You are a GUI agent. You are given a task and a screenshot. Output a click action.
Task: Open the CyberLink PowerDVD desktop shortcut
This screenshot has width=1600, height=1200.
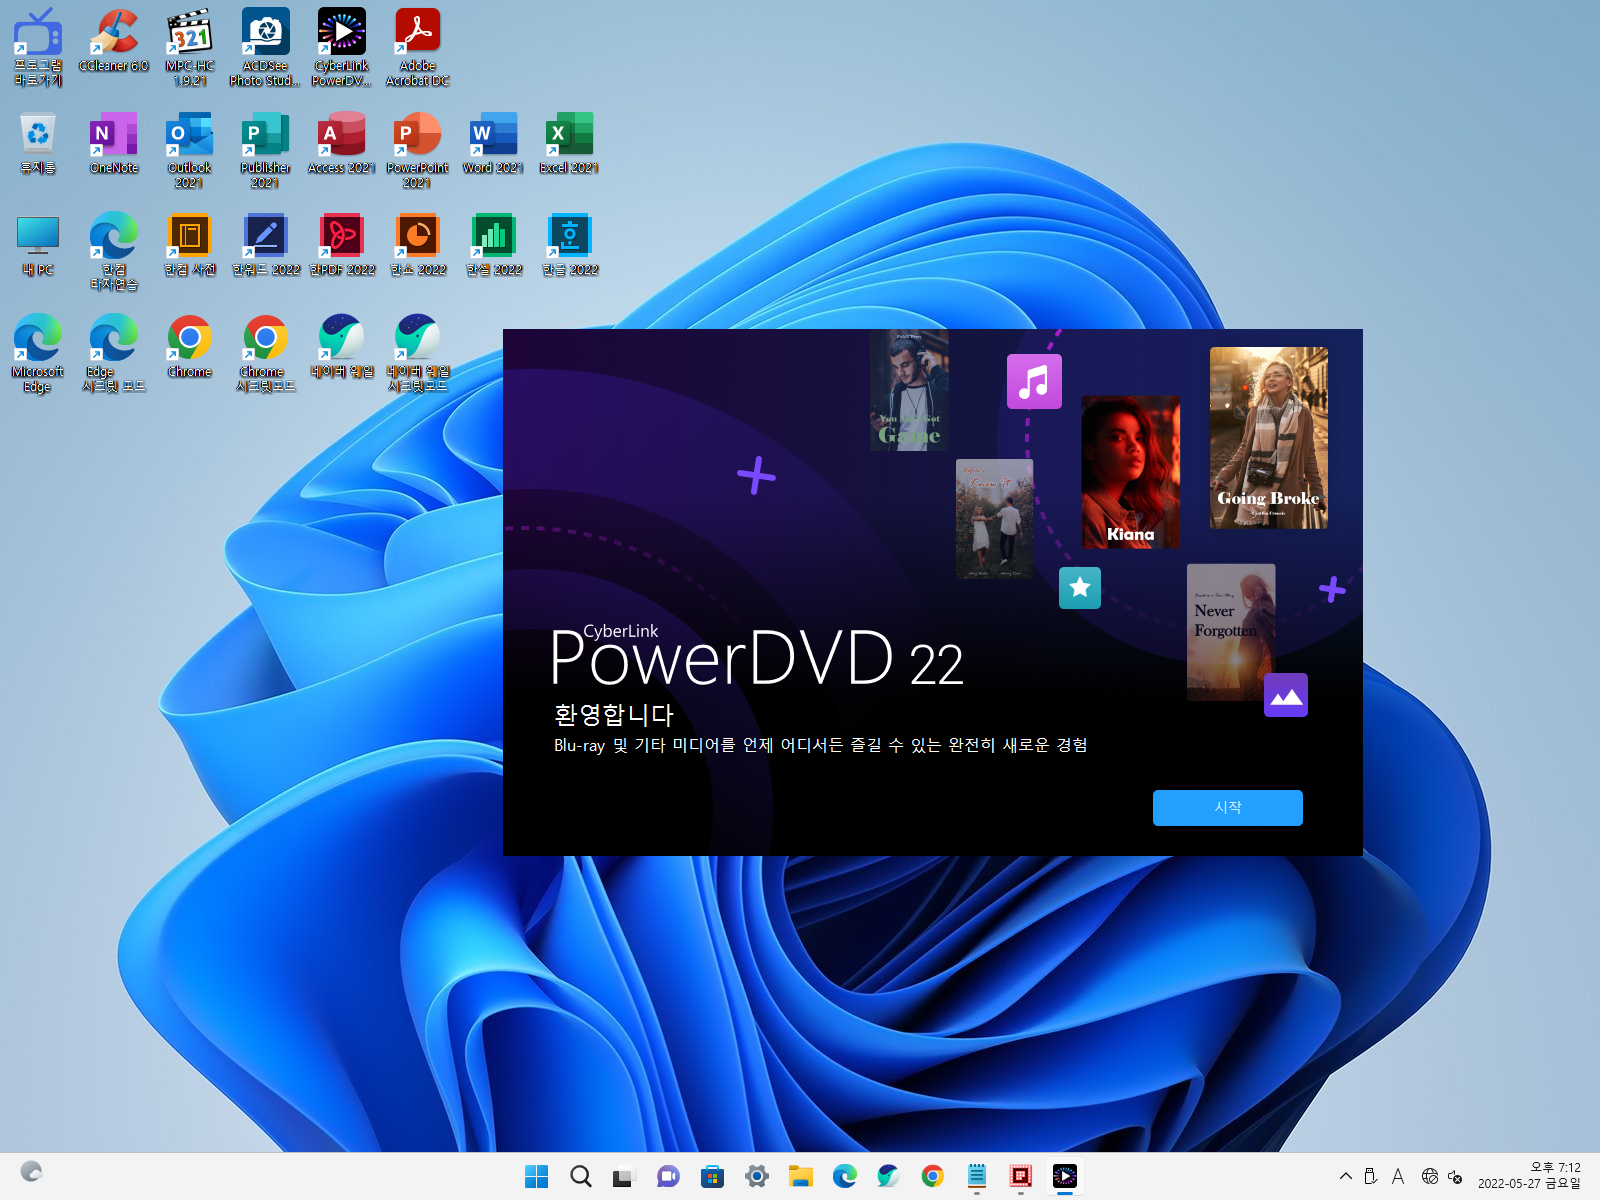[341, 47]
